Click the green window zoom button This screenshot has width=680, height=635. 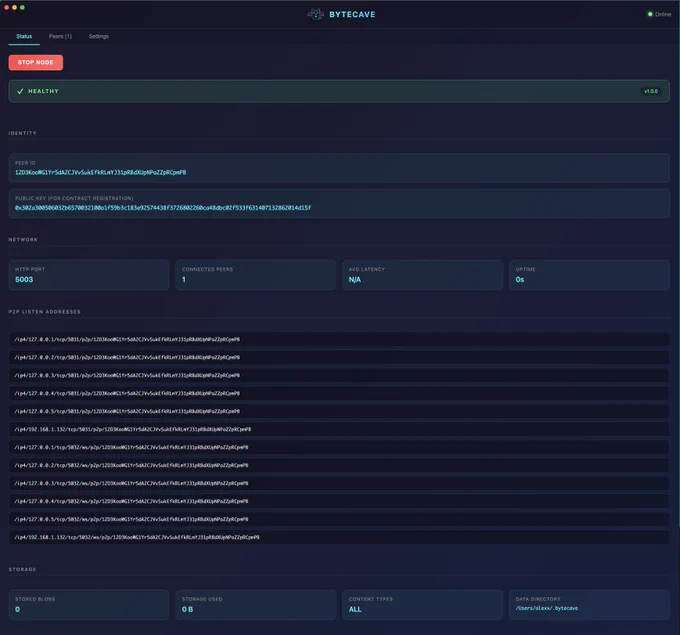click(22, 7)
